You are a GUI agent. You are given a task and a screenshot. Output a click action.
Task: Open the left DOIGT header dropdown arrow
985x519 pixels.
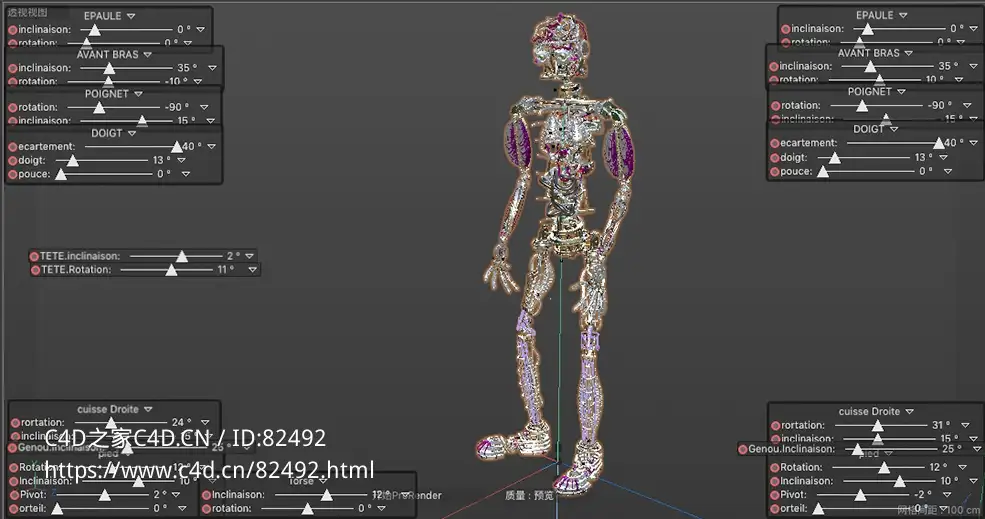tap(132, 134)
